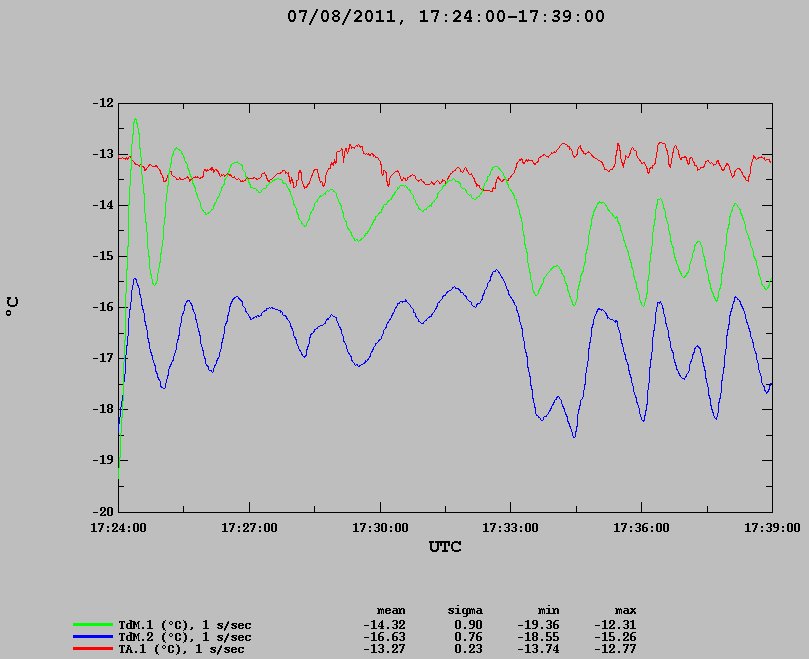
Task: Select the mean value -14.32
Action: pos(384,625)
